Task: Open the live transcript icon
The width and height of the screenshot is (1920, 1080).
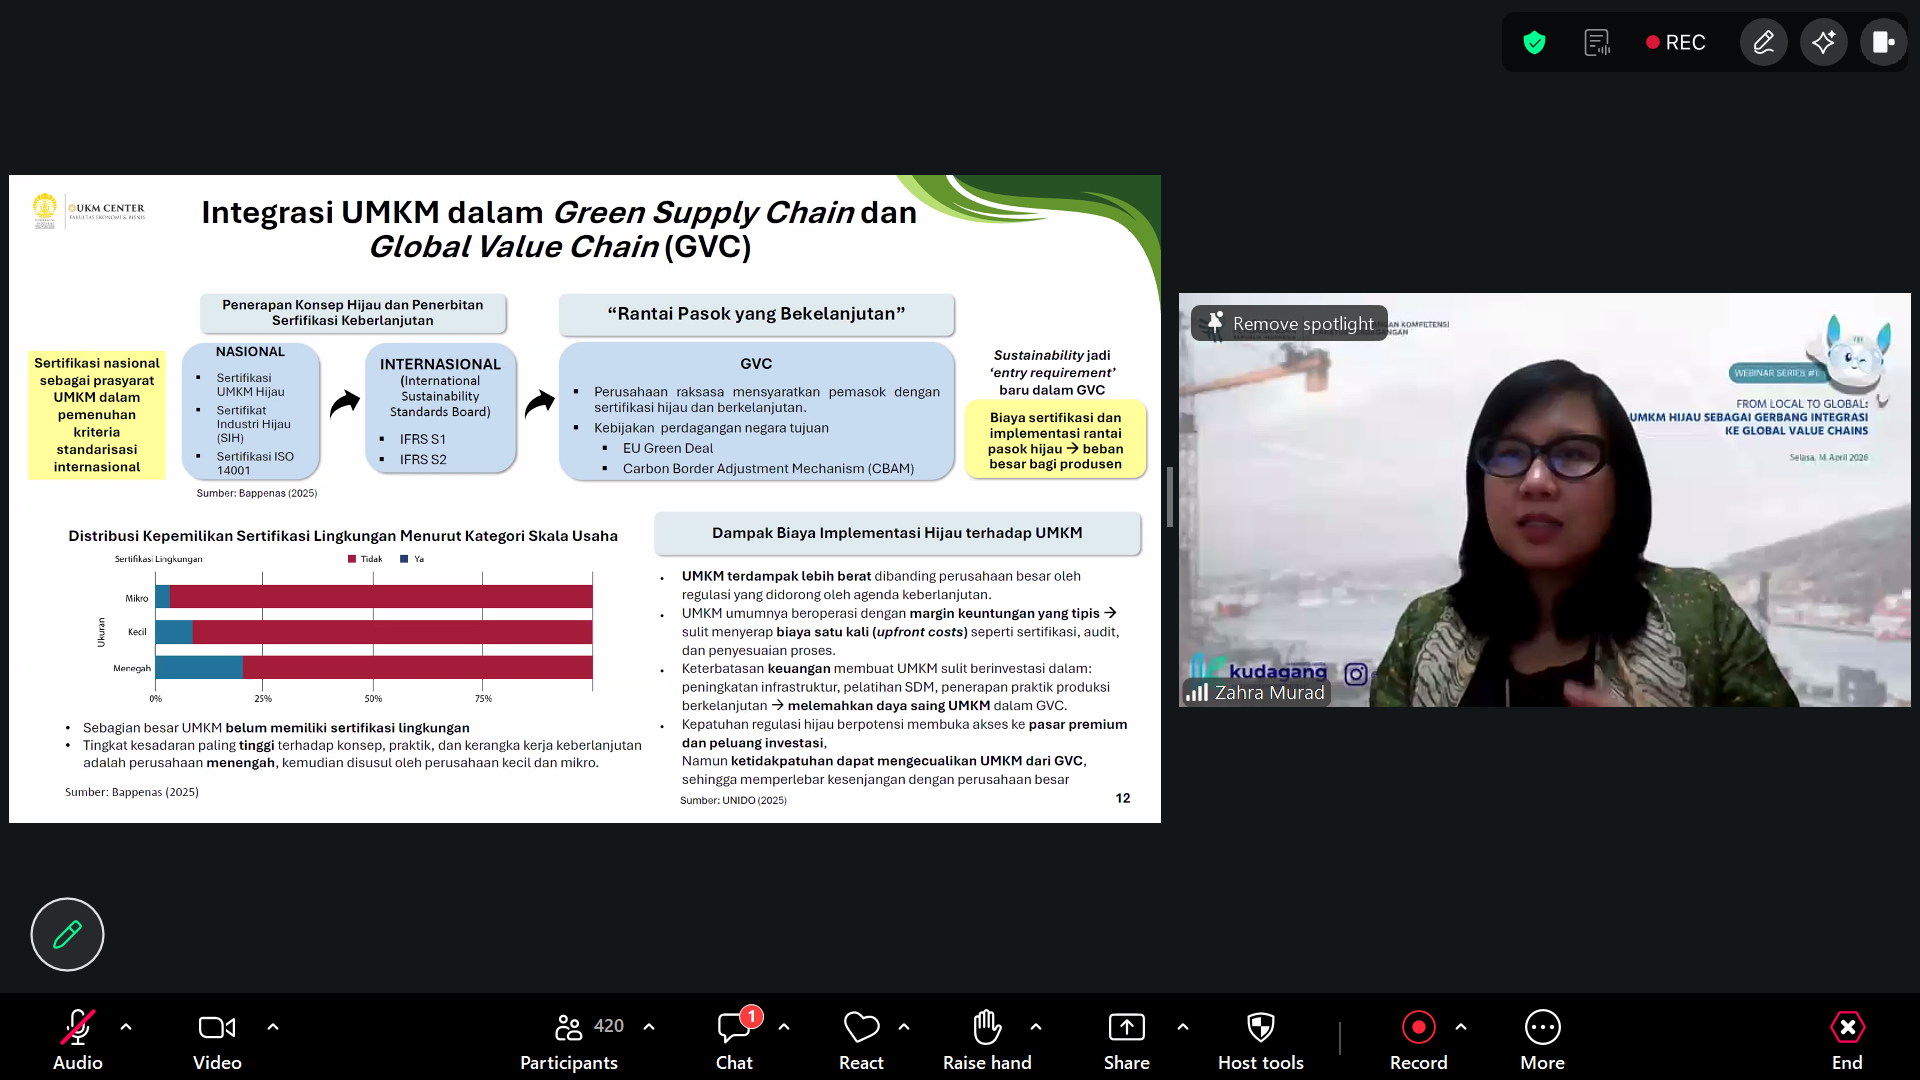Action: tap(1597, 42)
